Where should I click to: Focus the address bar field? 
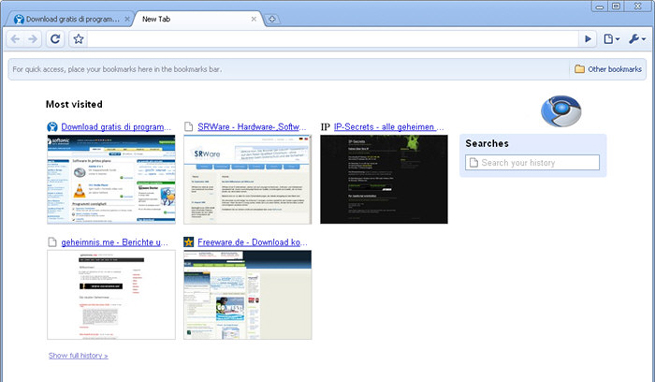pos(333,39)
